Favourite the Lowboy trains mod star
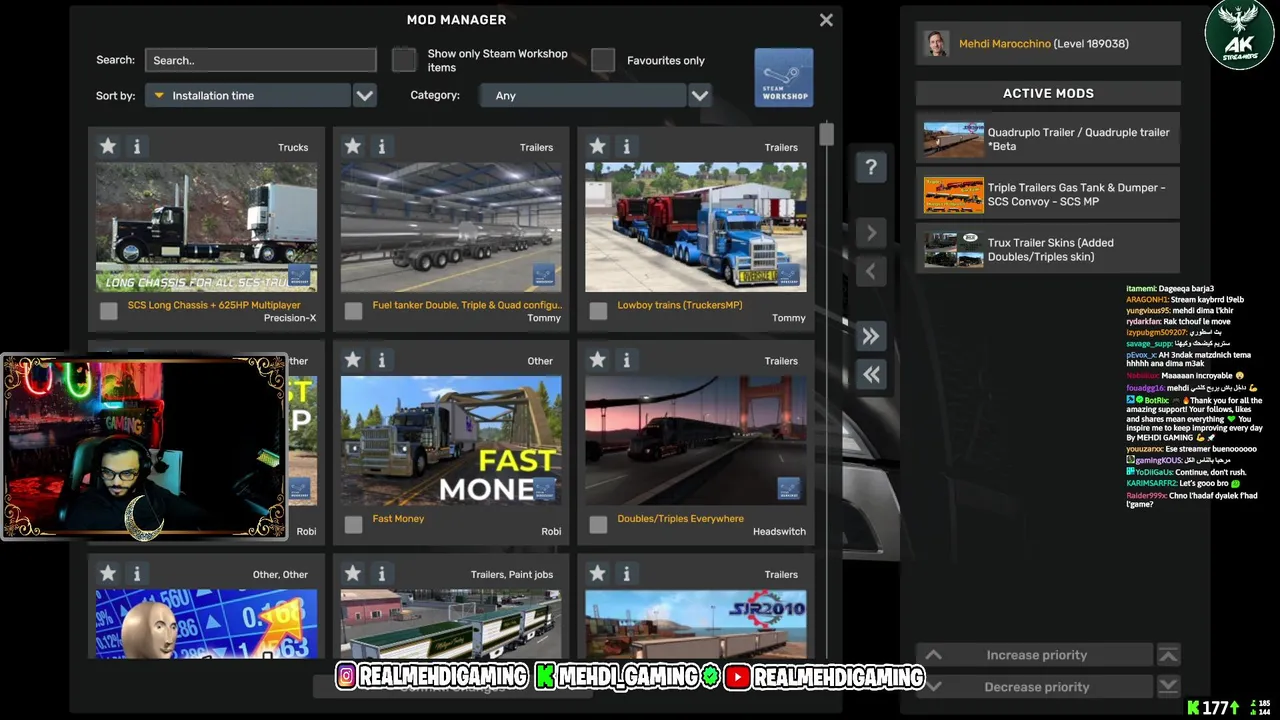 [x=598, y=147]
